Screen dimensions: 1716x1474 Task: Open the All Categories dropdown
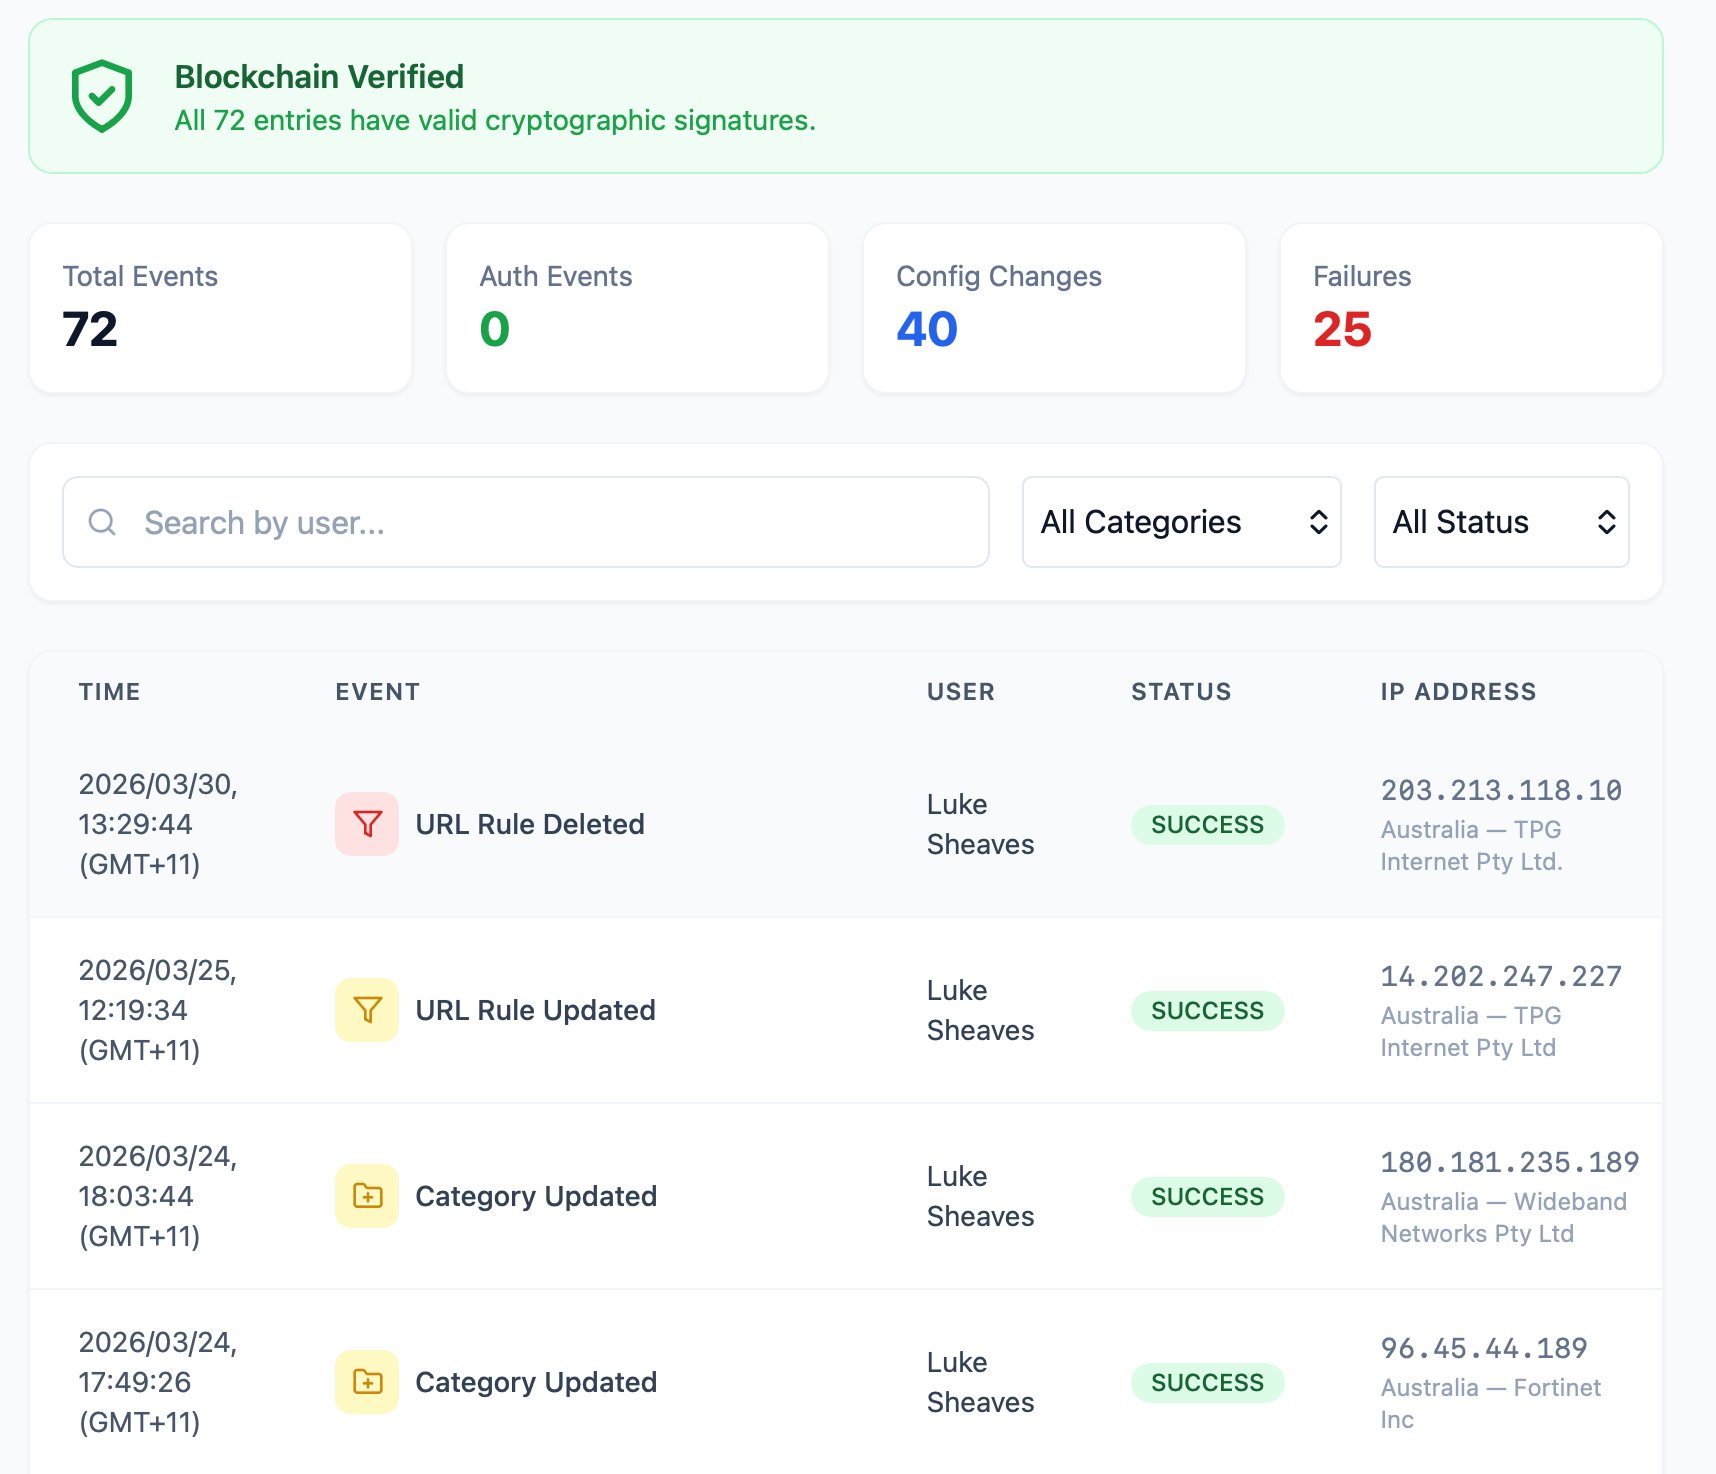[1180, 522]
